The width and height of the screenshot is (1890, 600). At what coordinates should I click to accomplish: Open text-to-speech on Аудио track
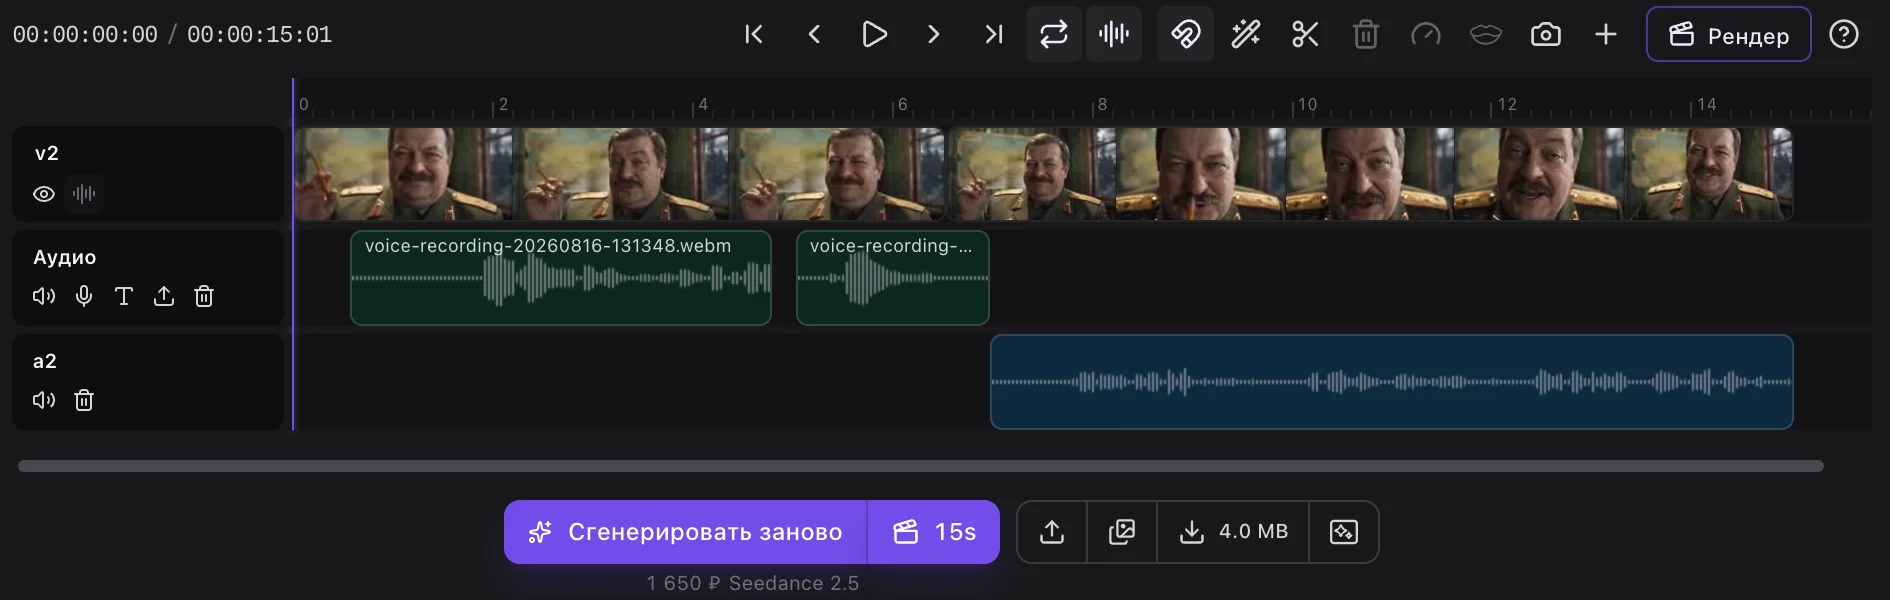click(124, 296)
